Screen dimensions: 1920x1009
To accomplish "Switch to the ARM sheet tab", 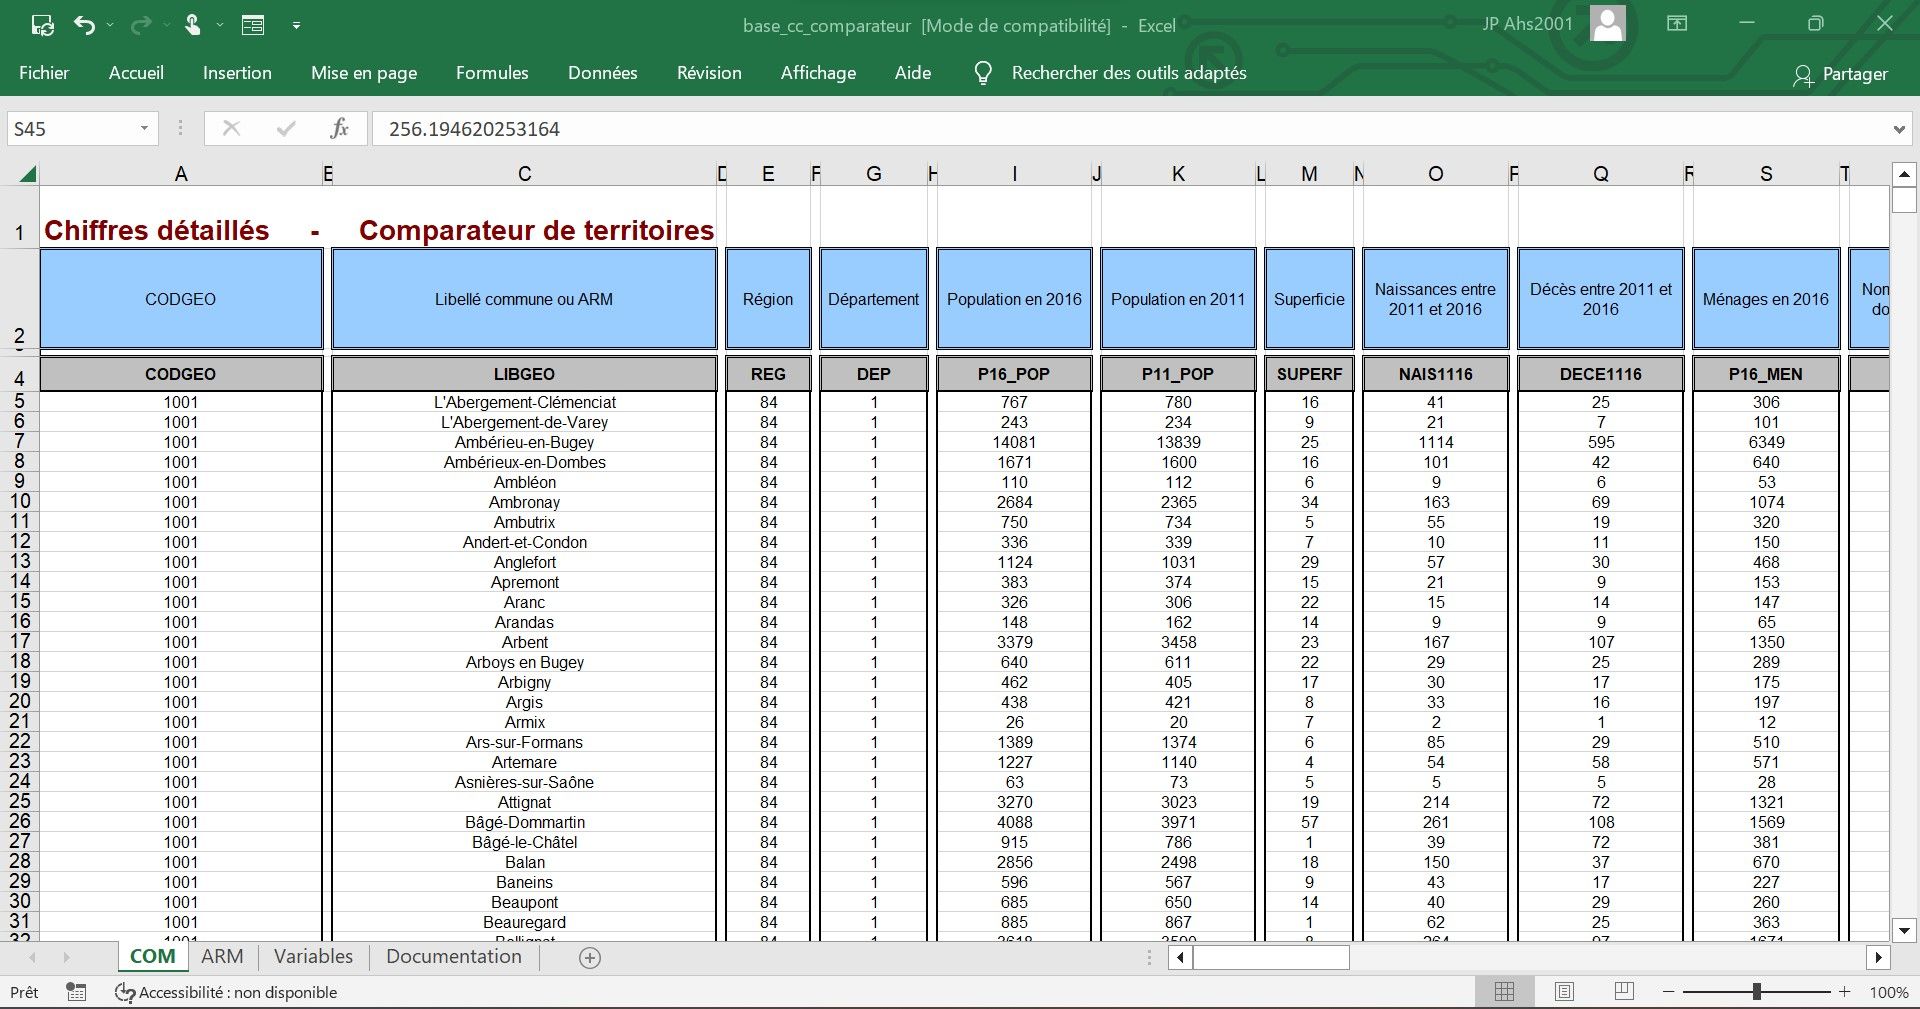I will (222, 956).
